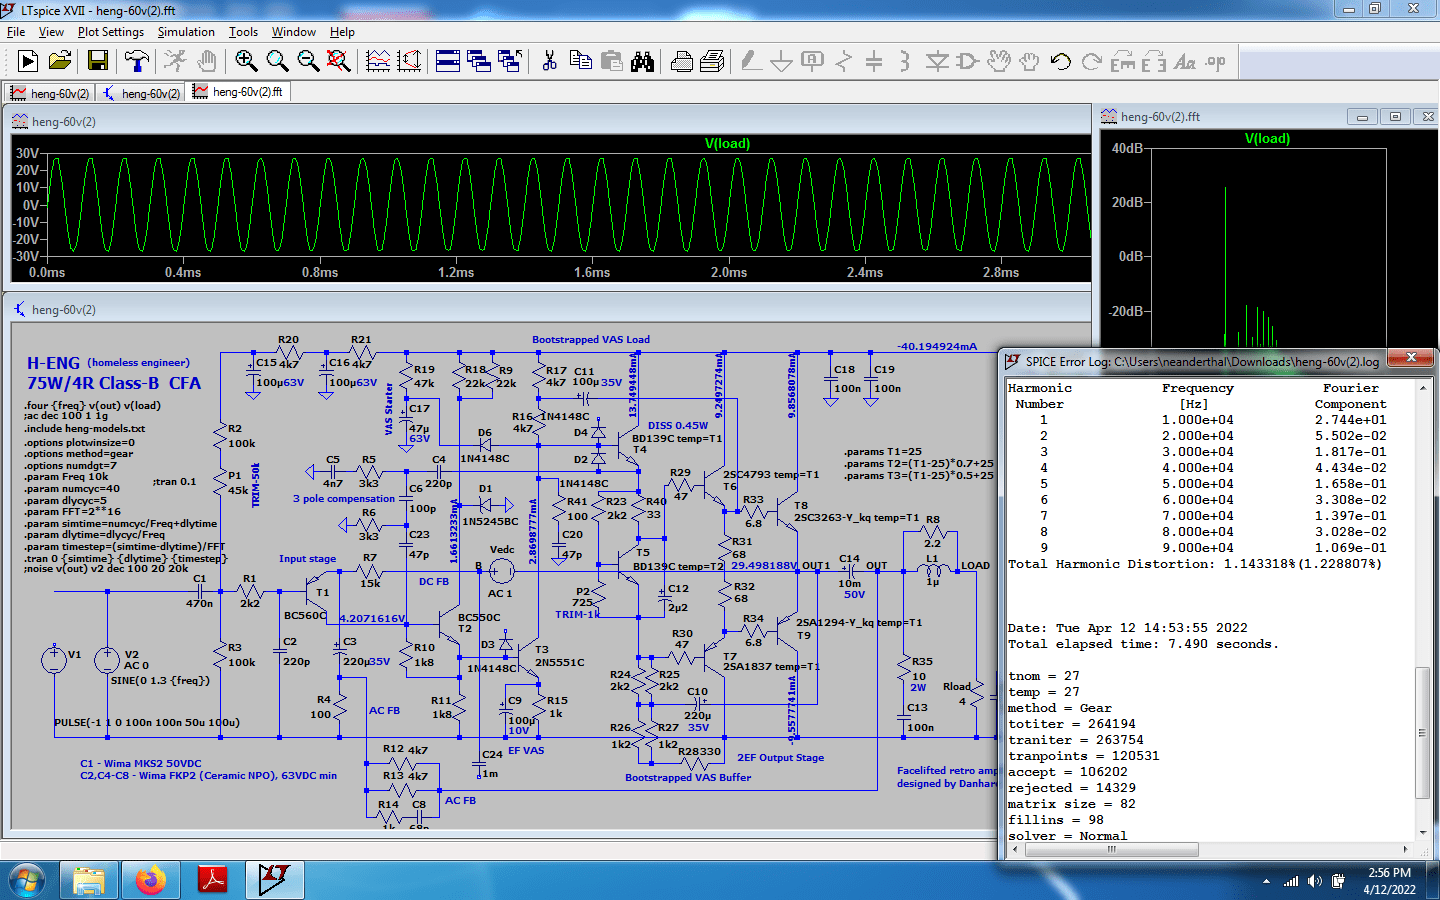Open the Tools menu

click(x=243, y=32)
